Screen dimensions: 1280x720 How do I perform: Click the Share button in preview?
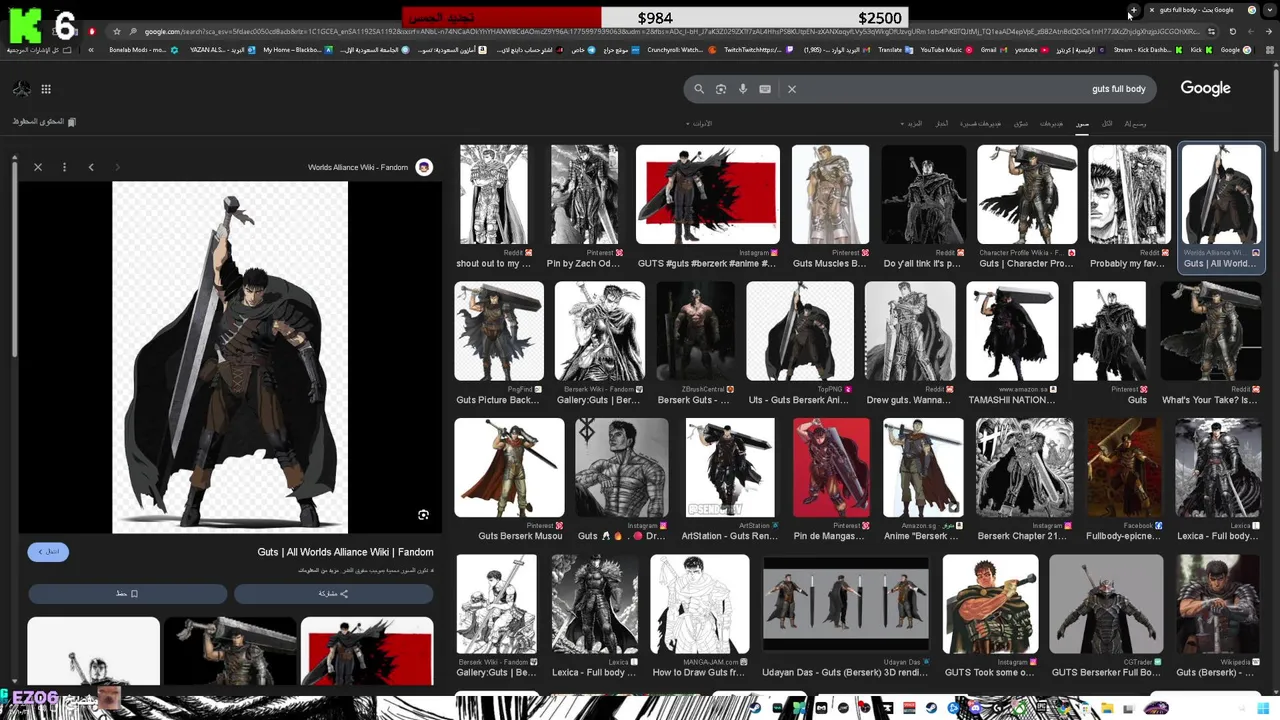coord(334,594)
